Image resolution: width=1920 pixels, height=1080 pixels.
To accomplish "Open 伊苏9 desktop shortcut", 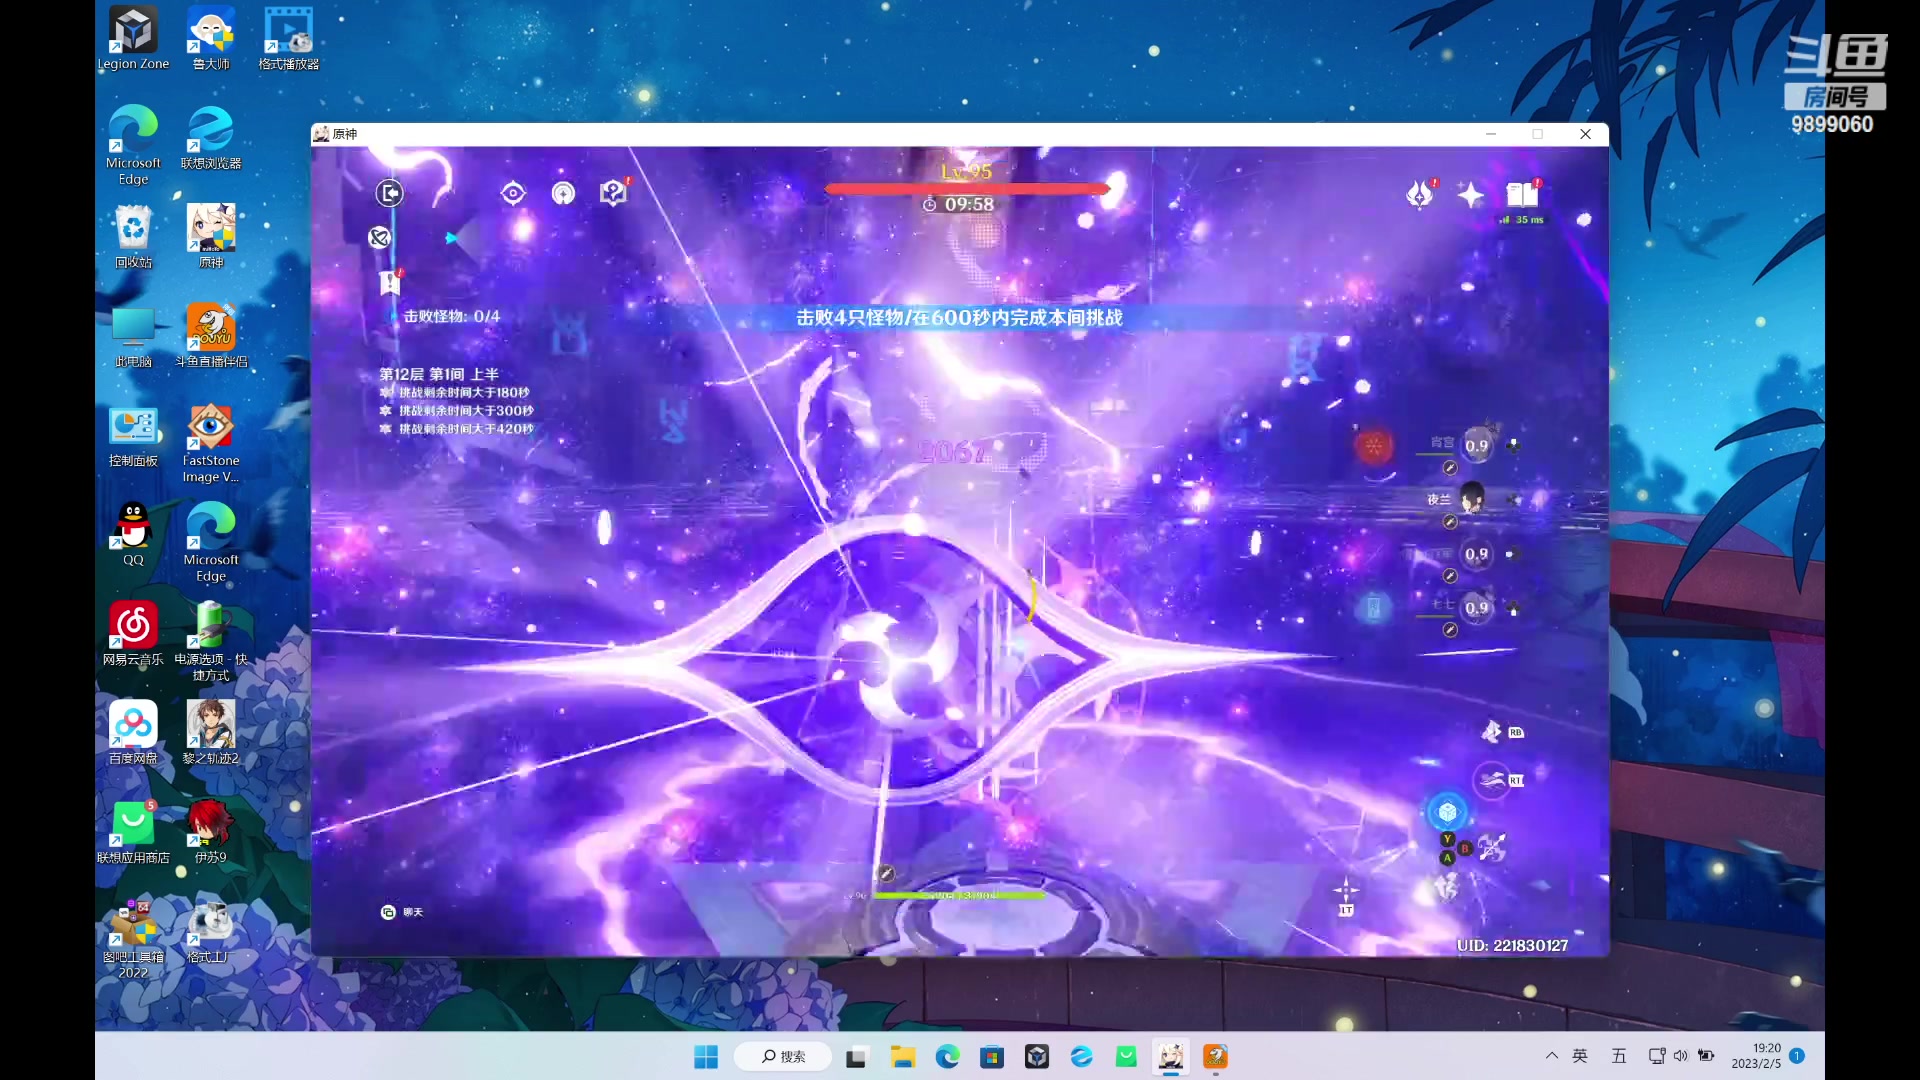I will 211,832.
